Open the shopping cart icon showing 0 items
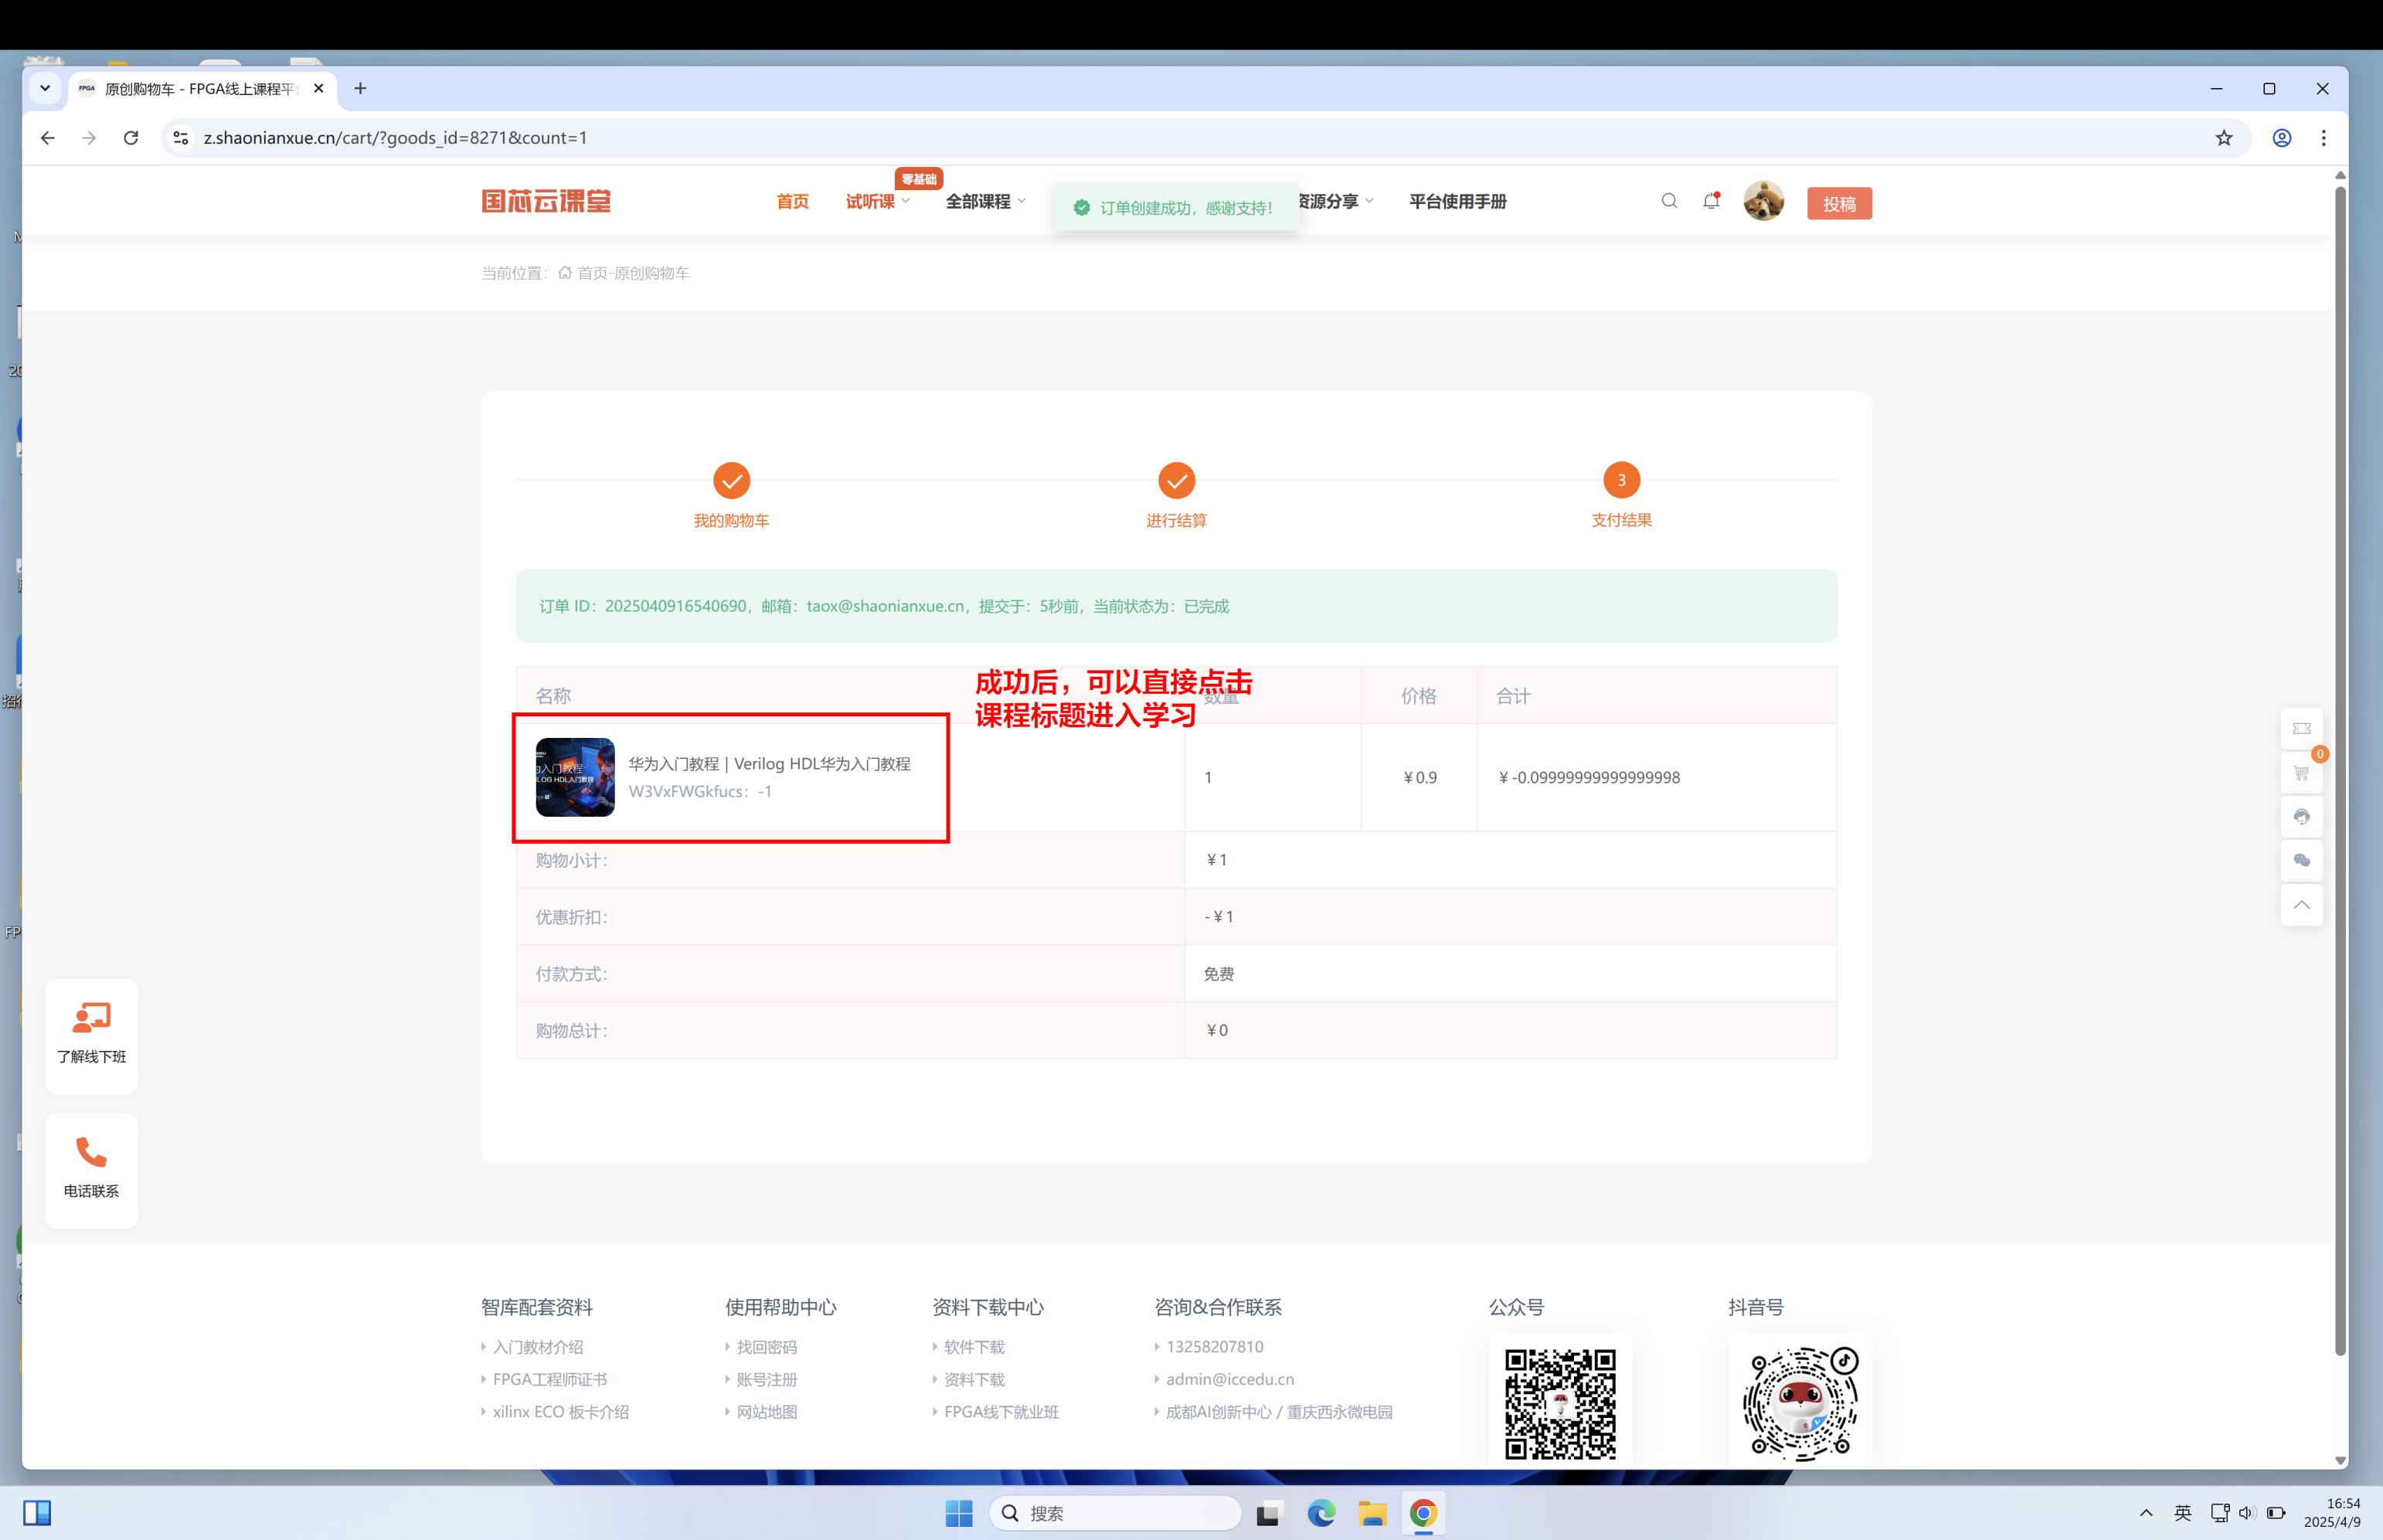The height and width of the screenshot is (1540, 2383). 2302,773
